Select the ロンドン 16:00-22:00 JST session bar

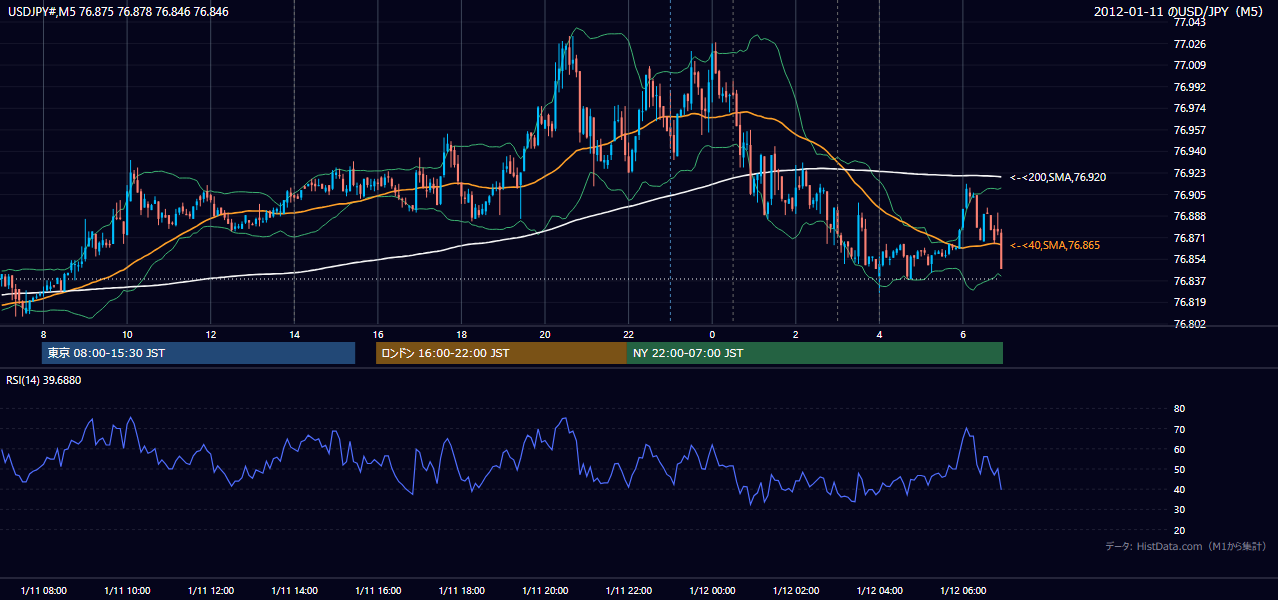coord(502,353)
